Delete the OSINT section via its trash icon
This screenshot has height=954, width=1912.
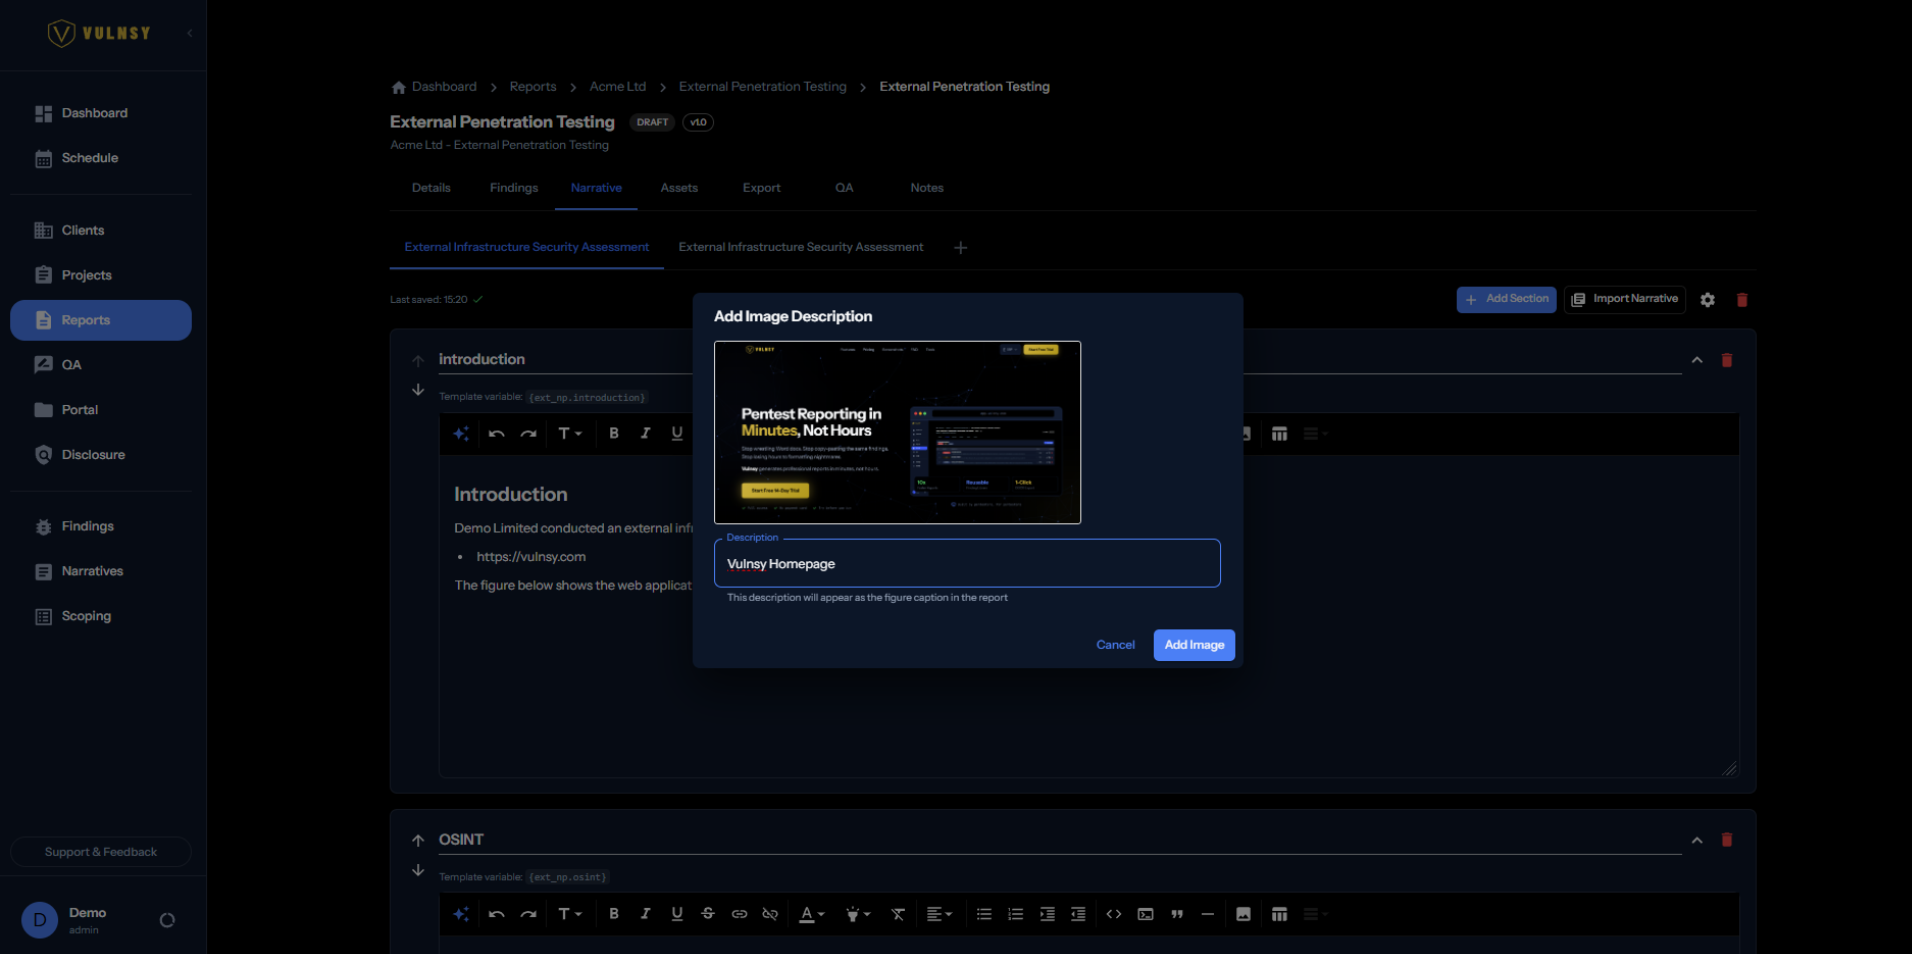click(1727, 840)
